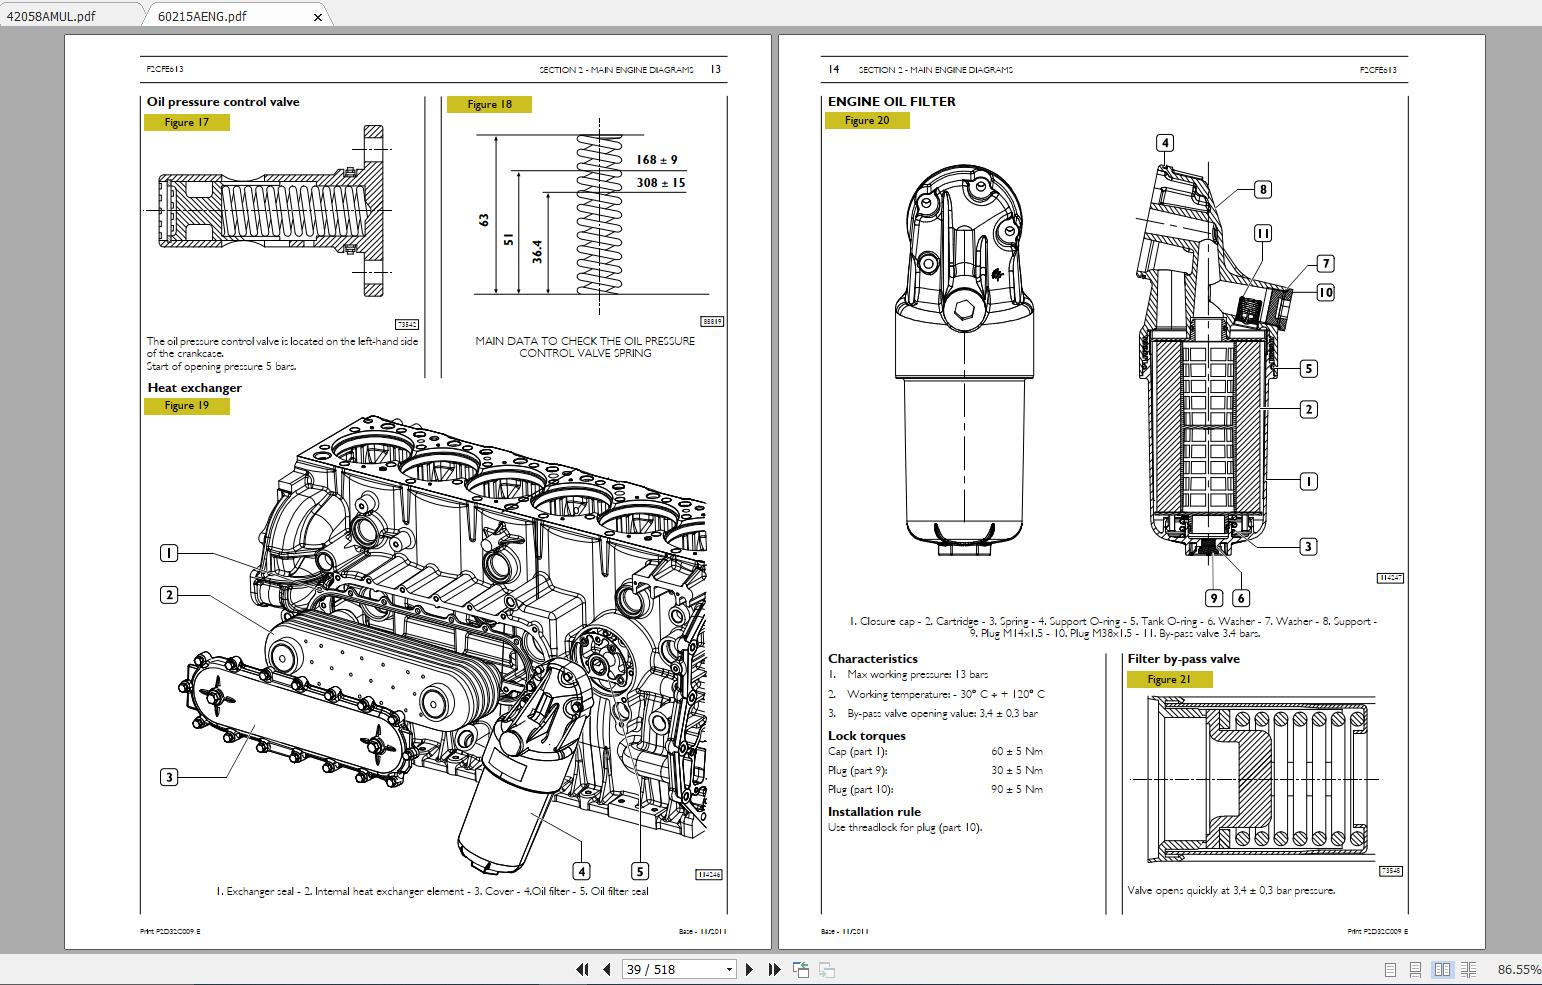Viewport: 1542px width, 985px height.
Task: Follow the Figure 21 link
Action: point(1168,678)
